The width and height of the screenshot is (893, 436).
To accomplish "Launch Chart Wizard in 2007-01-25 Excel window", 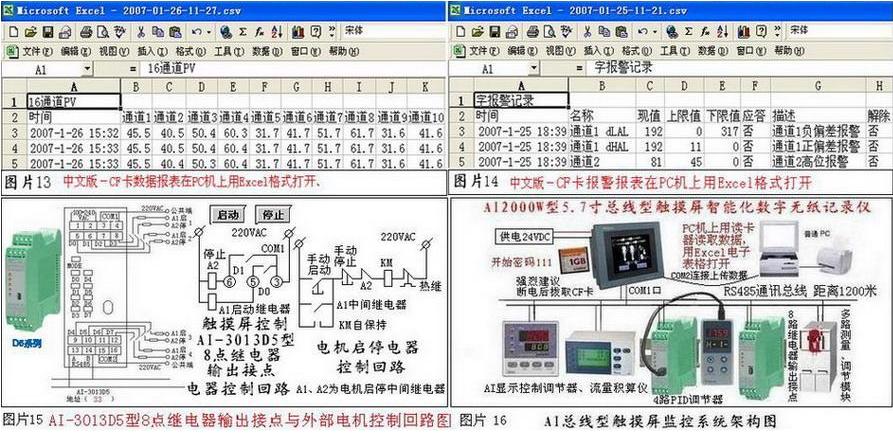I will (744, 32).
